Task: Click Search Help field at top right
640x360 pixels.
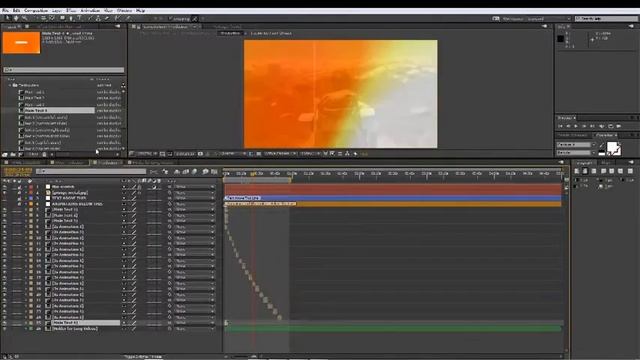Action: click(606, 19)
